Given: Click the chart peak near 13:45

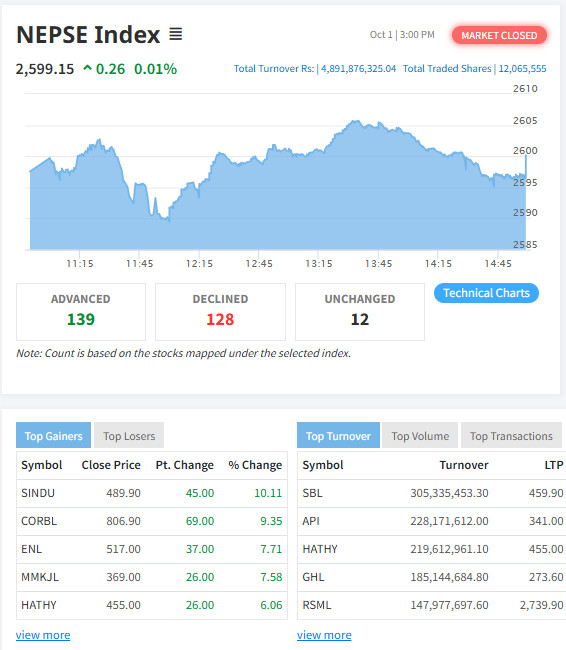Looking at the screenshot, I should tap(355, 121).
